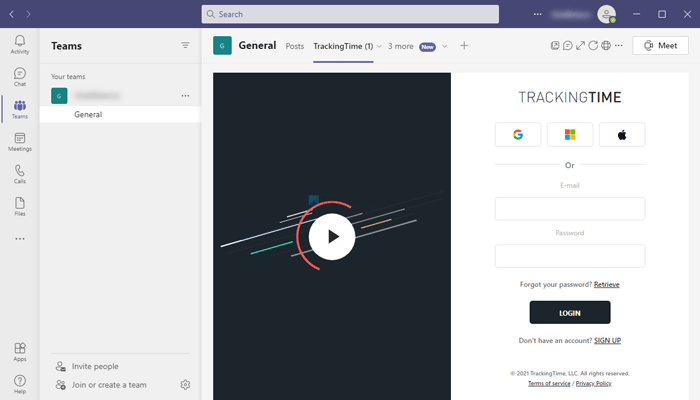Sign in with Microsoft
700x400 pixels.
(x=570, y=134)
